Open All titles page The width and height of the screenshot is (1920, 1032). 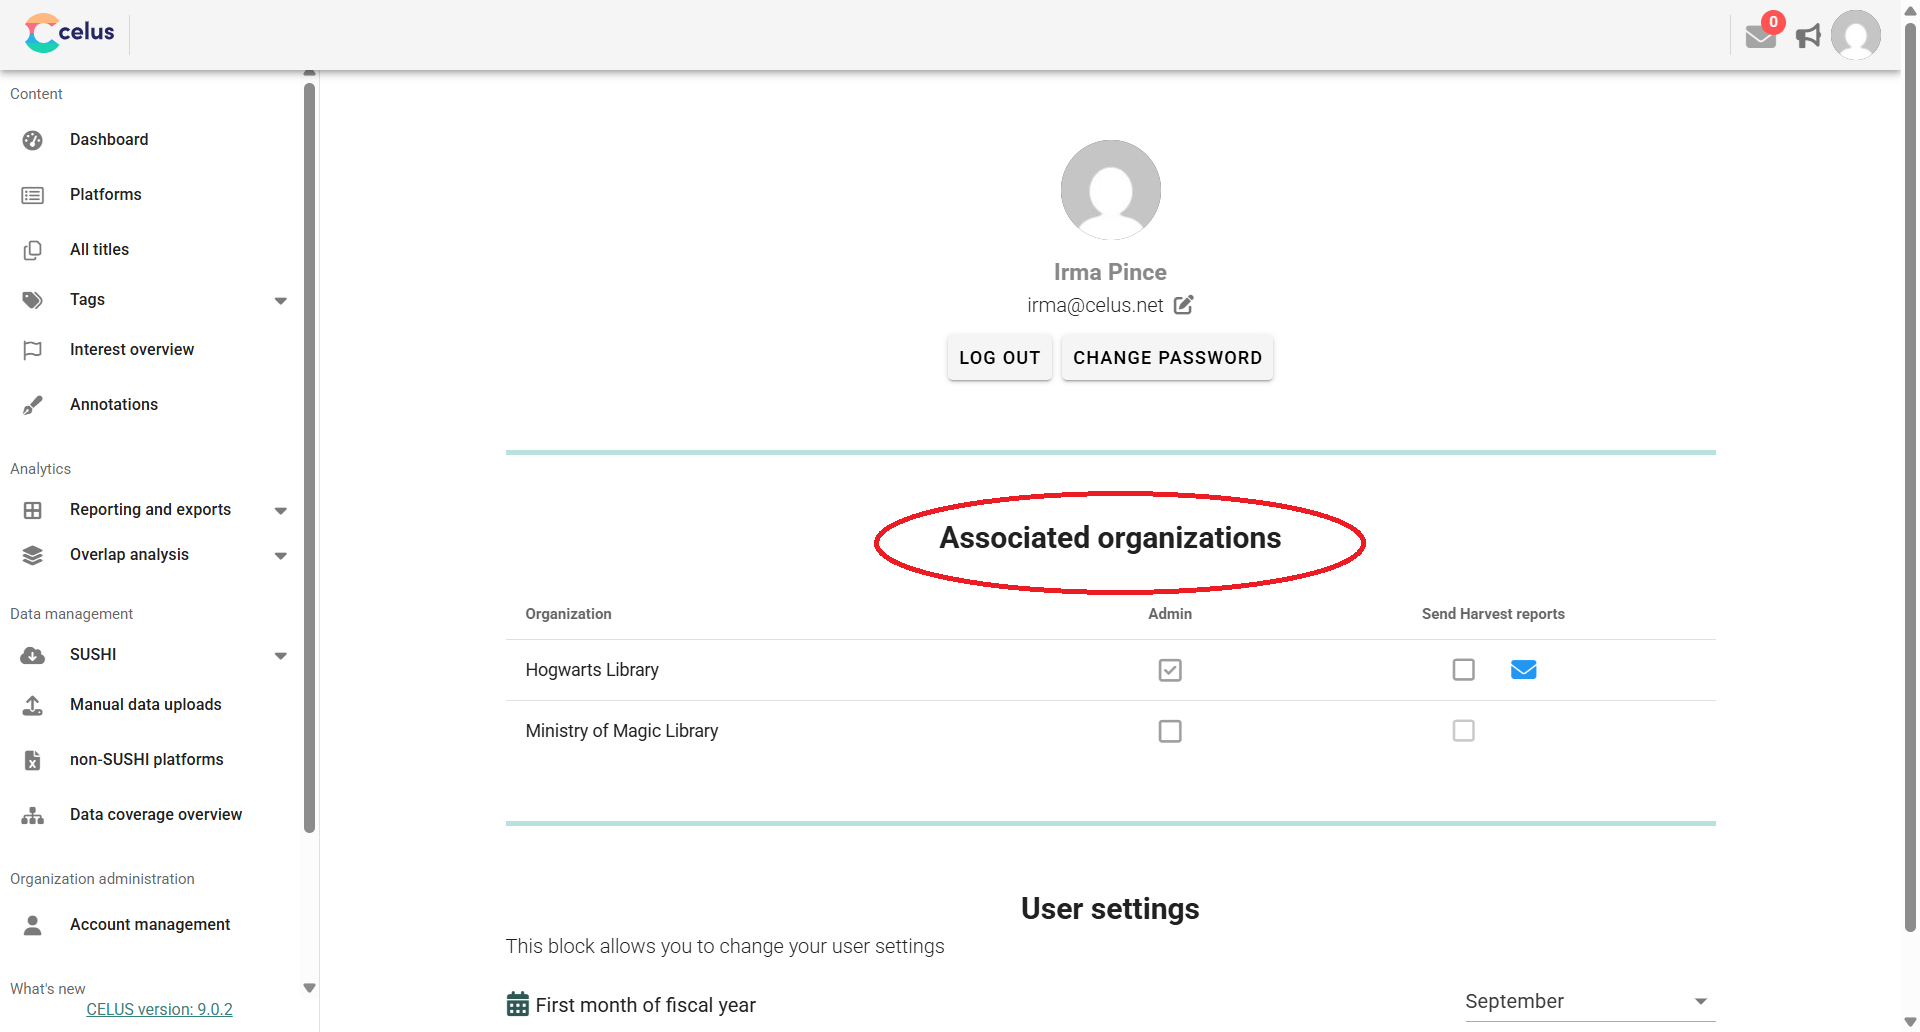click(x=99, y=250)
